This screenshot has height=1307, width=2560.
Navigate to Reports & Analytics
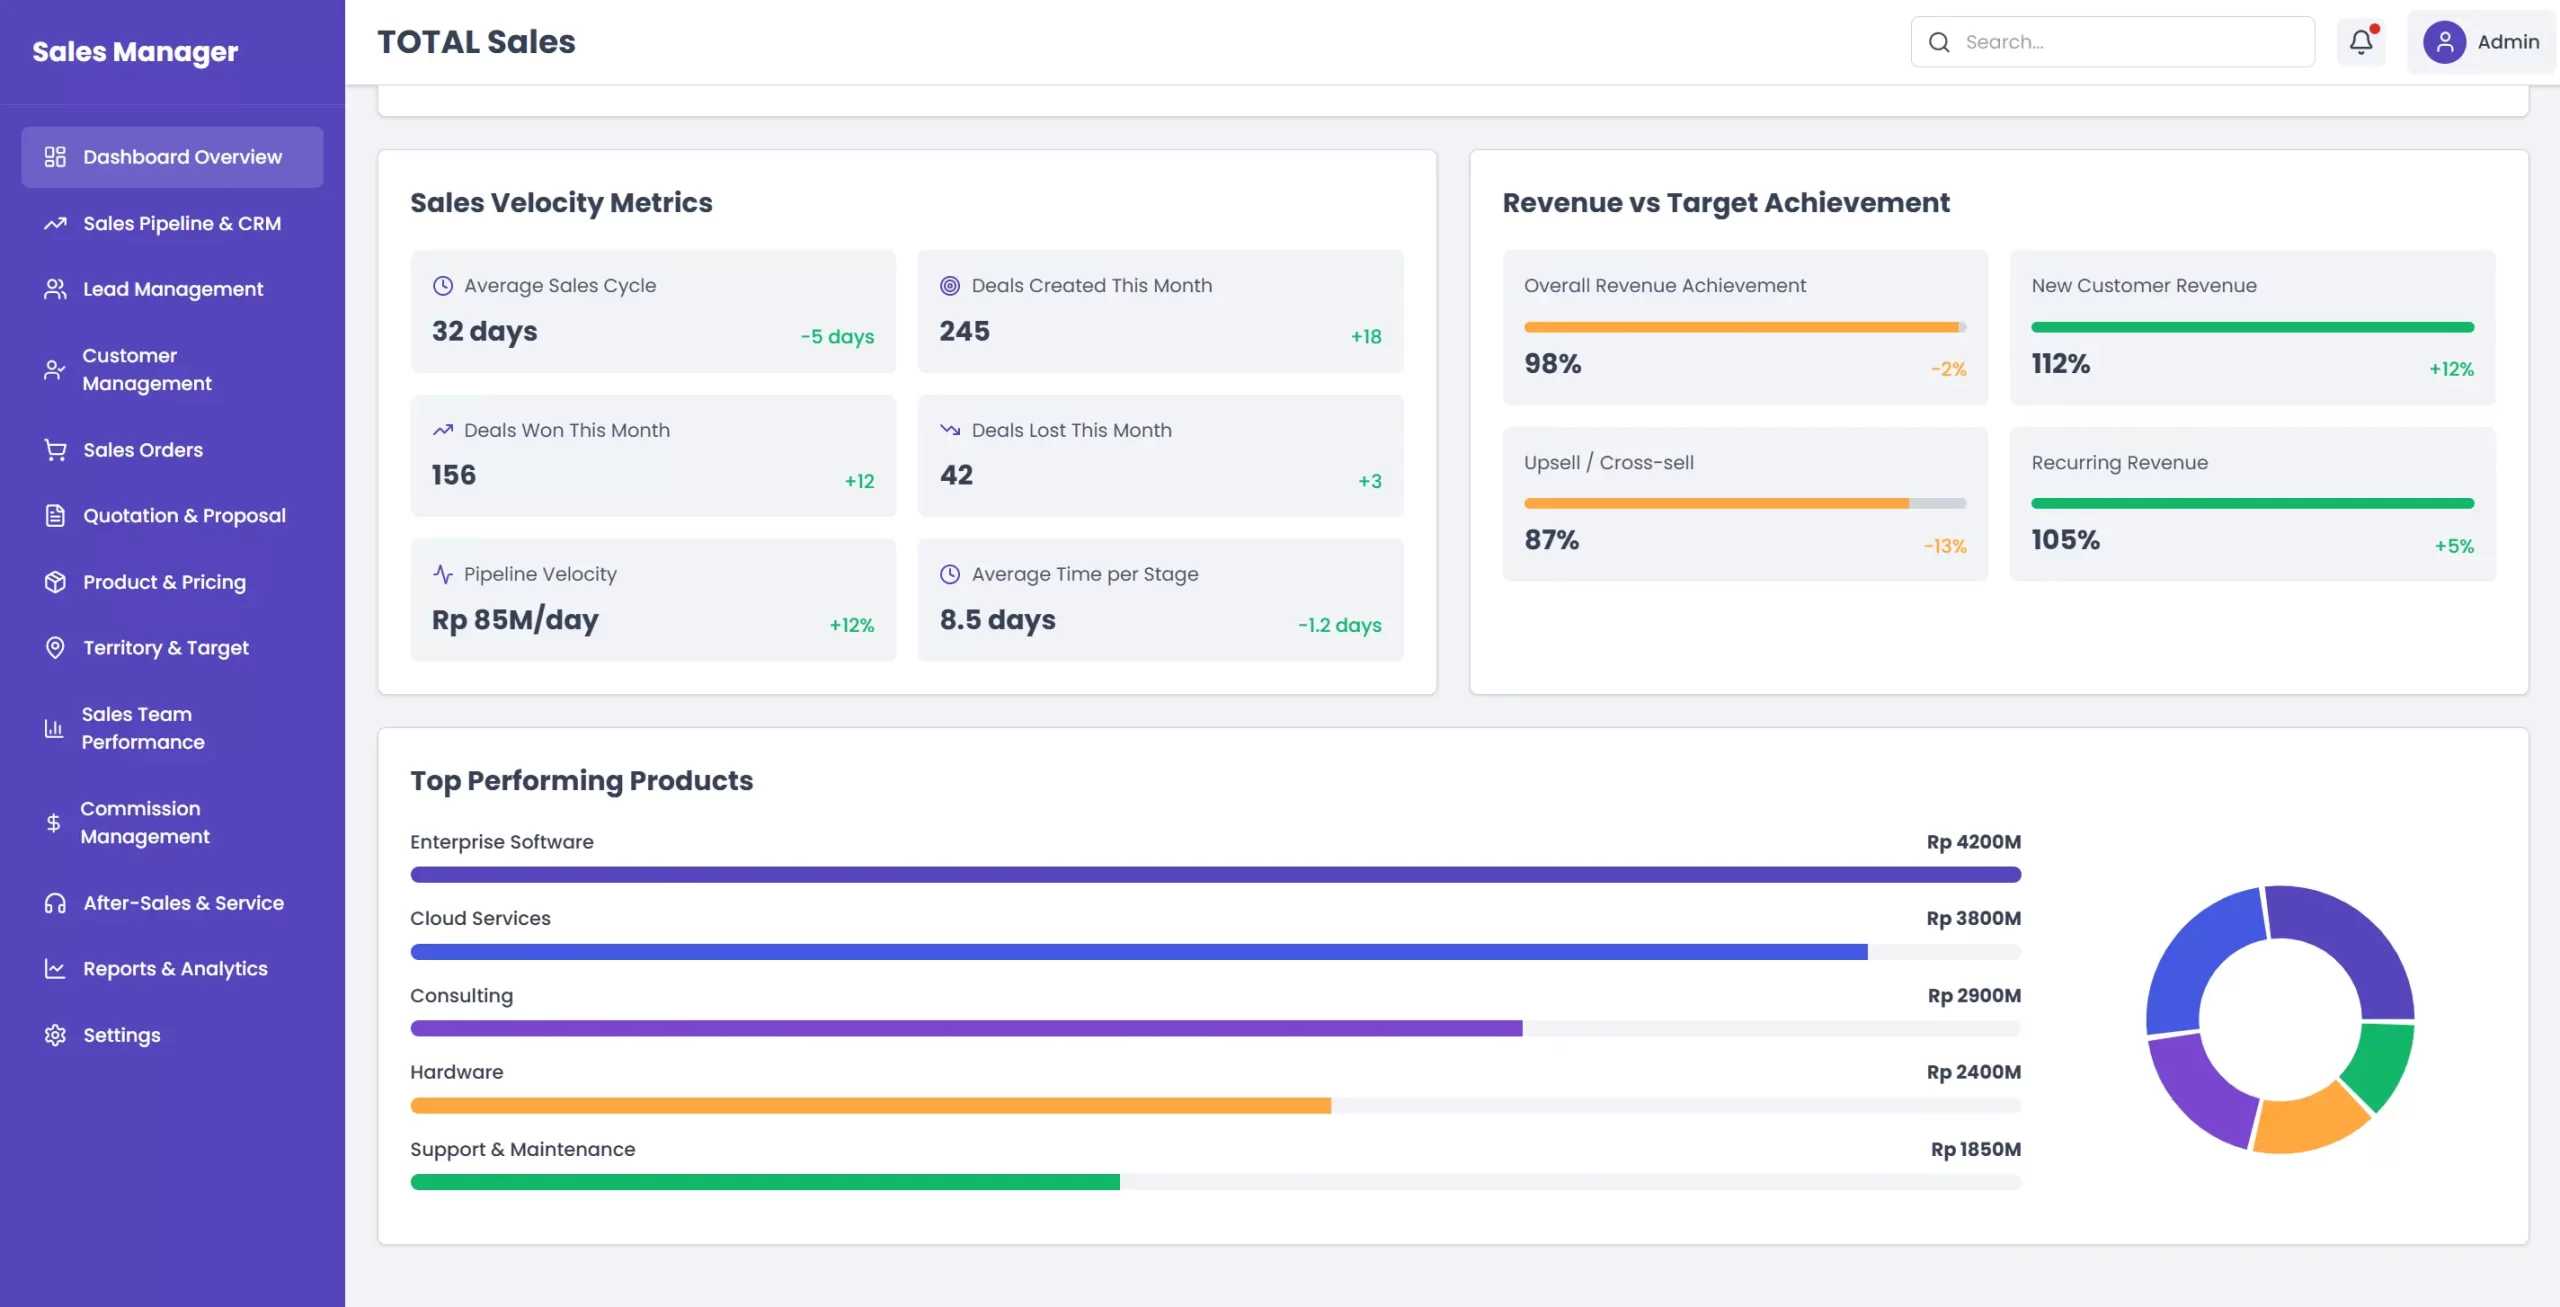tap(175, 968)
